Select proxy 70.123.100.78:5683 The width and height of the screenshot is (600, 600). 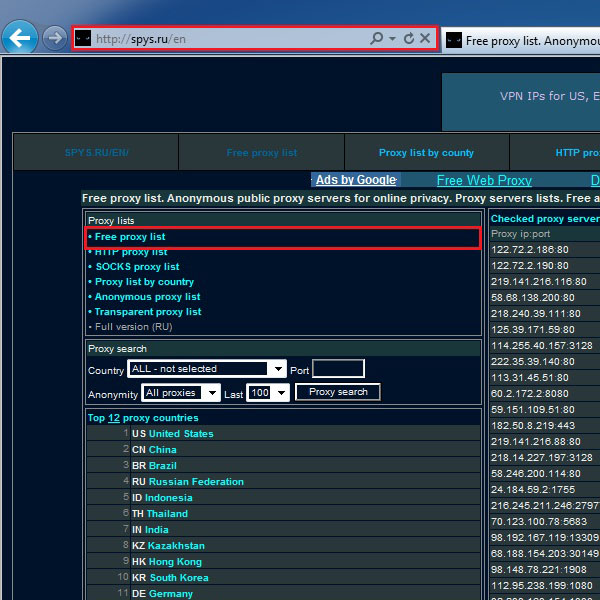coord(539,522)
